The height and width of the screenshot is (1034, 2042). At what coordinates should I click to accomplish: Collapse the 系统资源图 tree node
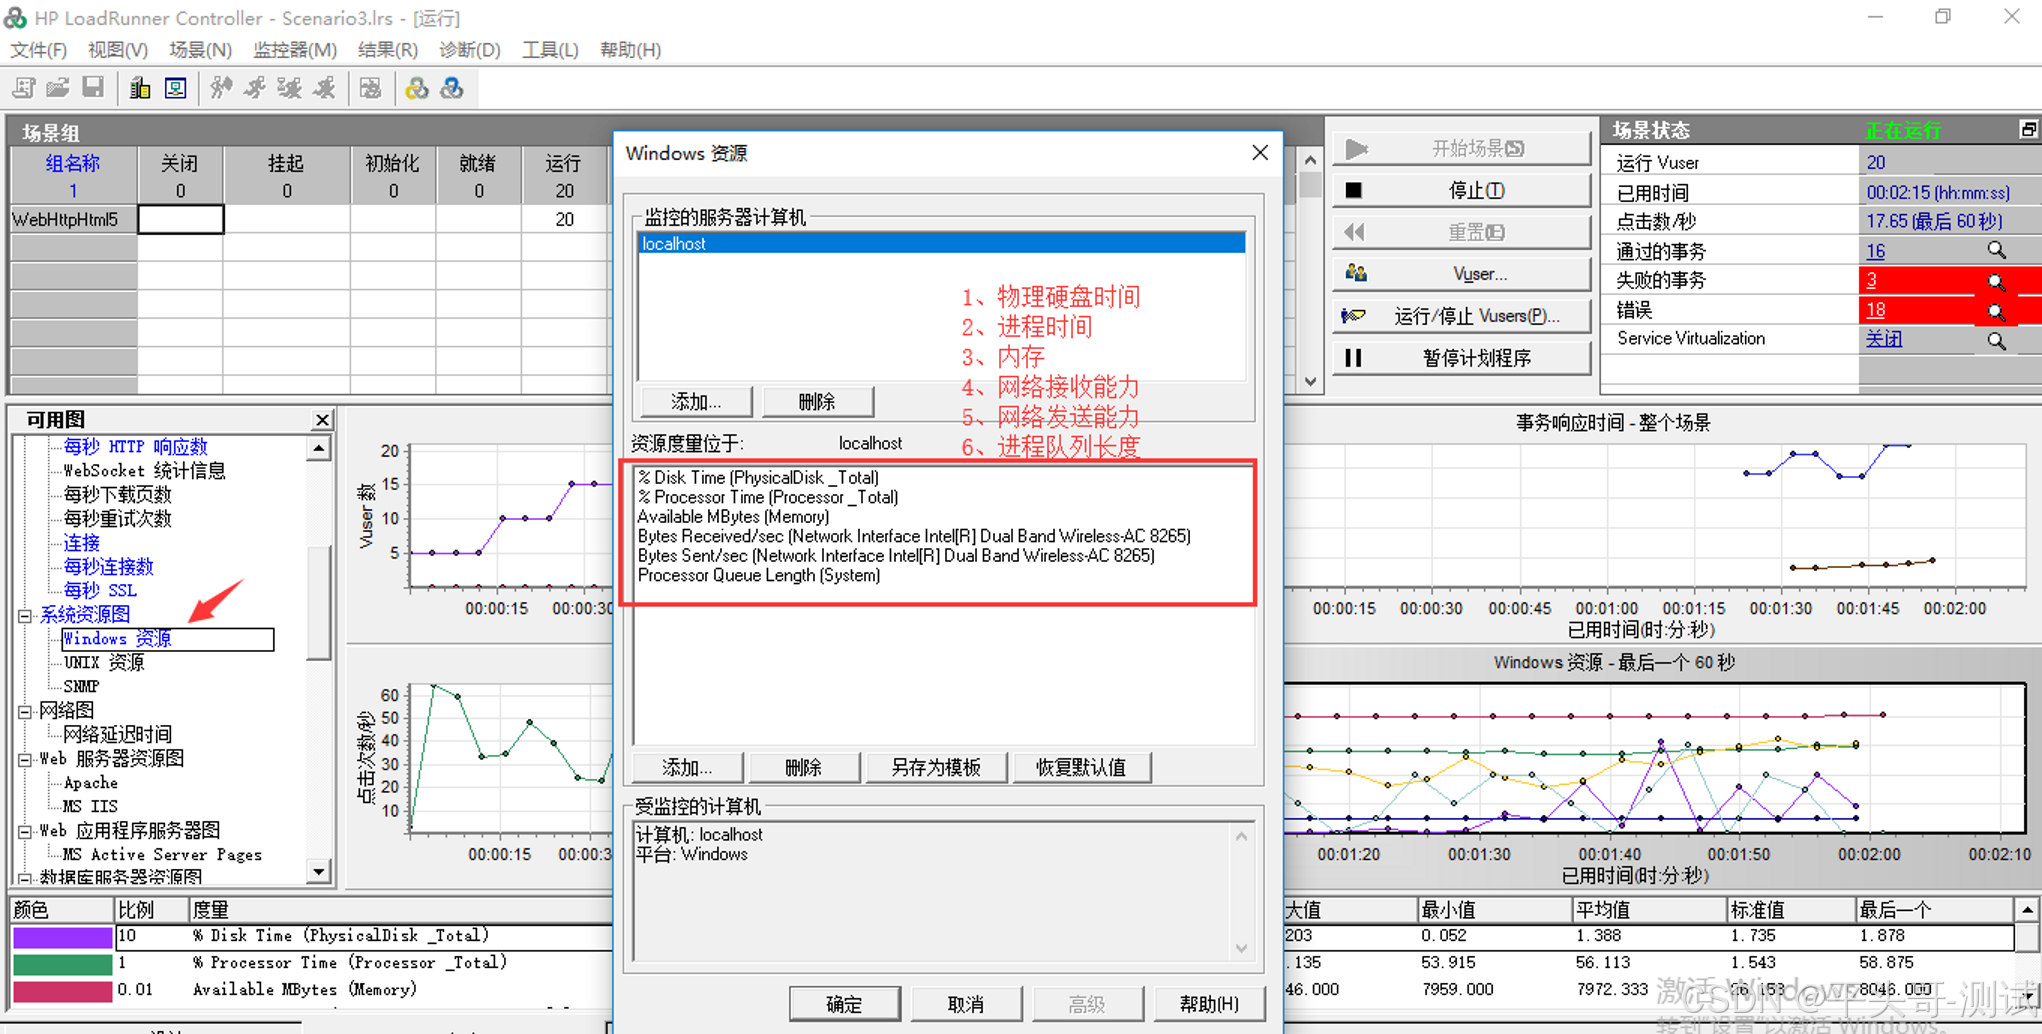(25, 615)
